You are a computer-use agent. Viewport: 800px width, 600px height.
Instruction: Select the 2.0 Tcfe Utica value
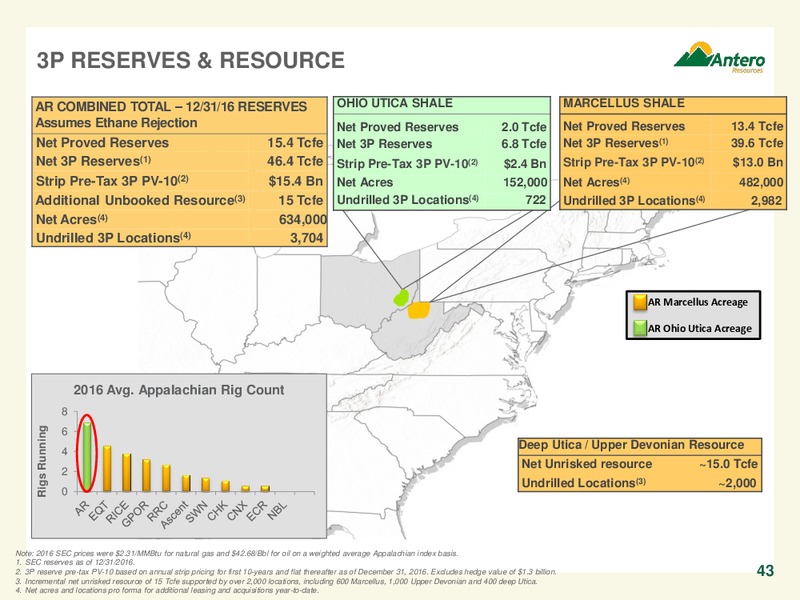pyautogui.click(x=523, y=127)
